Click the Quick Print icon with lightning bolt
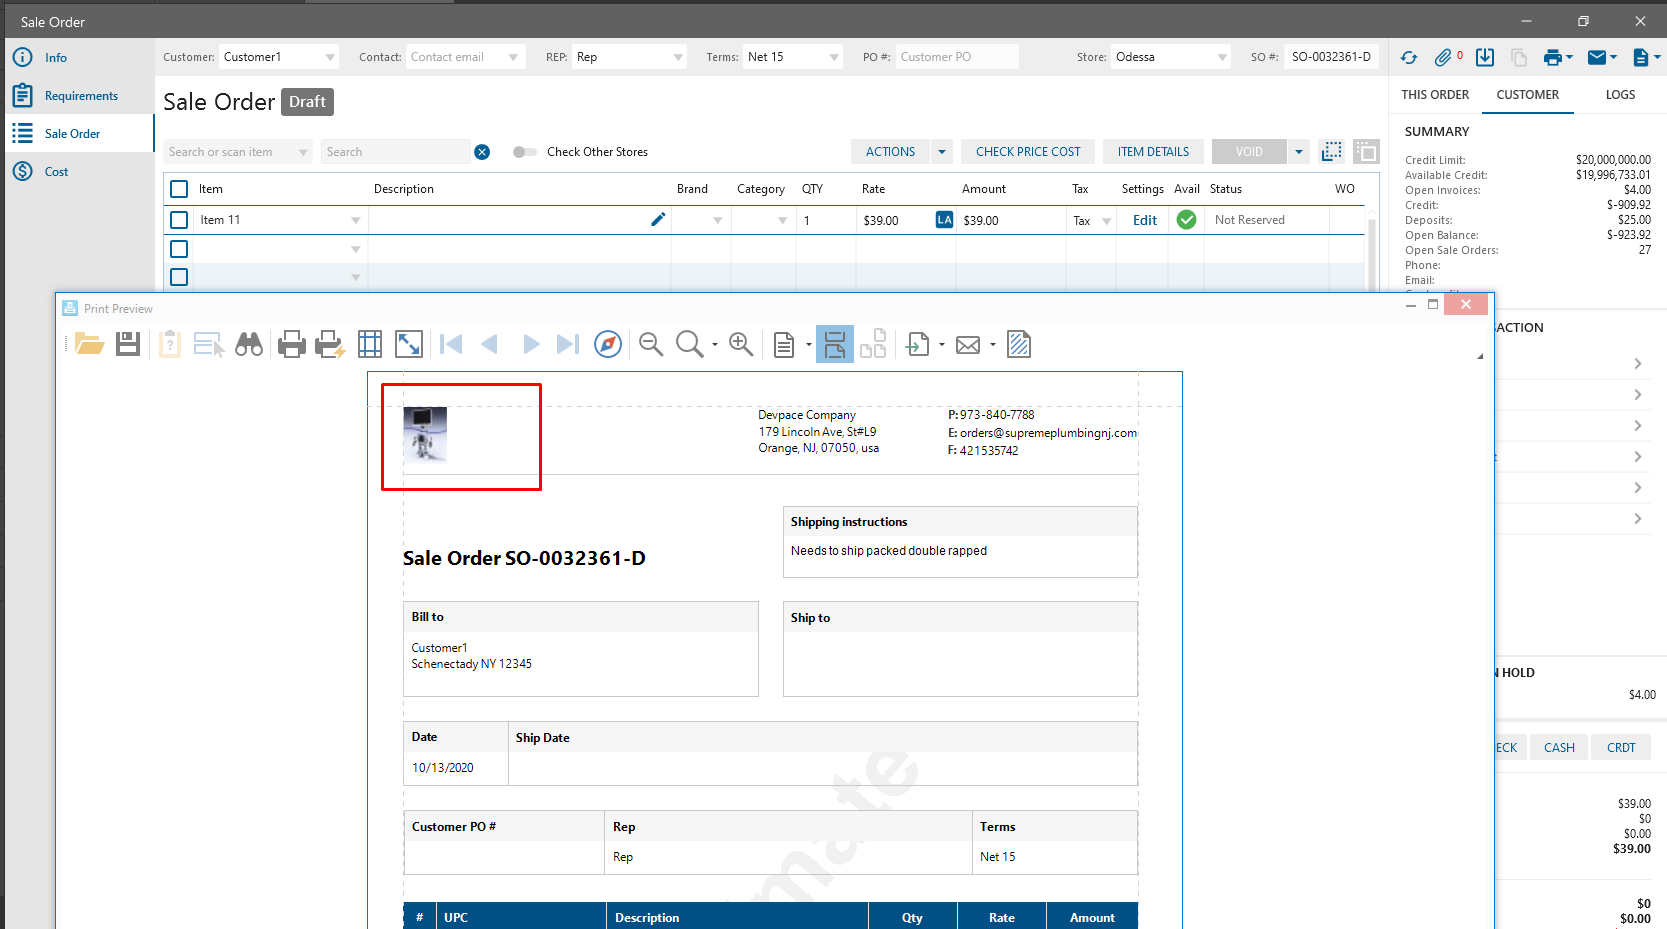 point(330,345)
